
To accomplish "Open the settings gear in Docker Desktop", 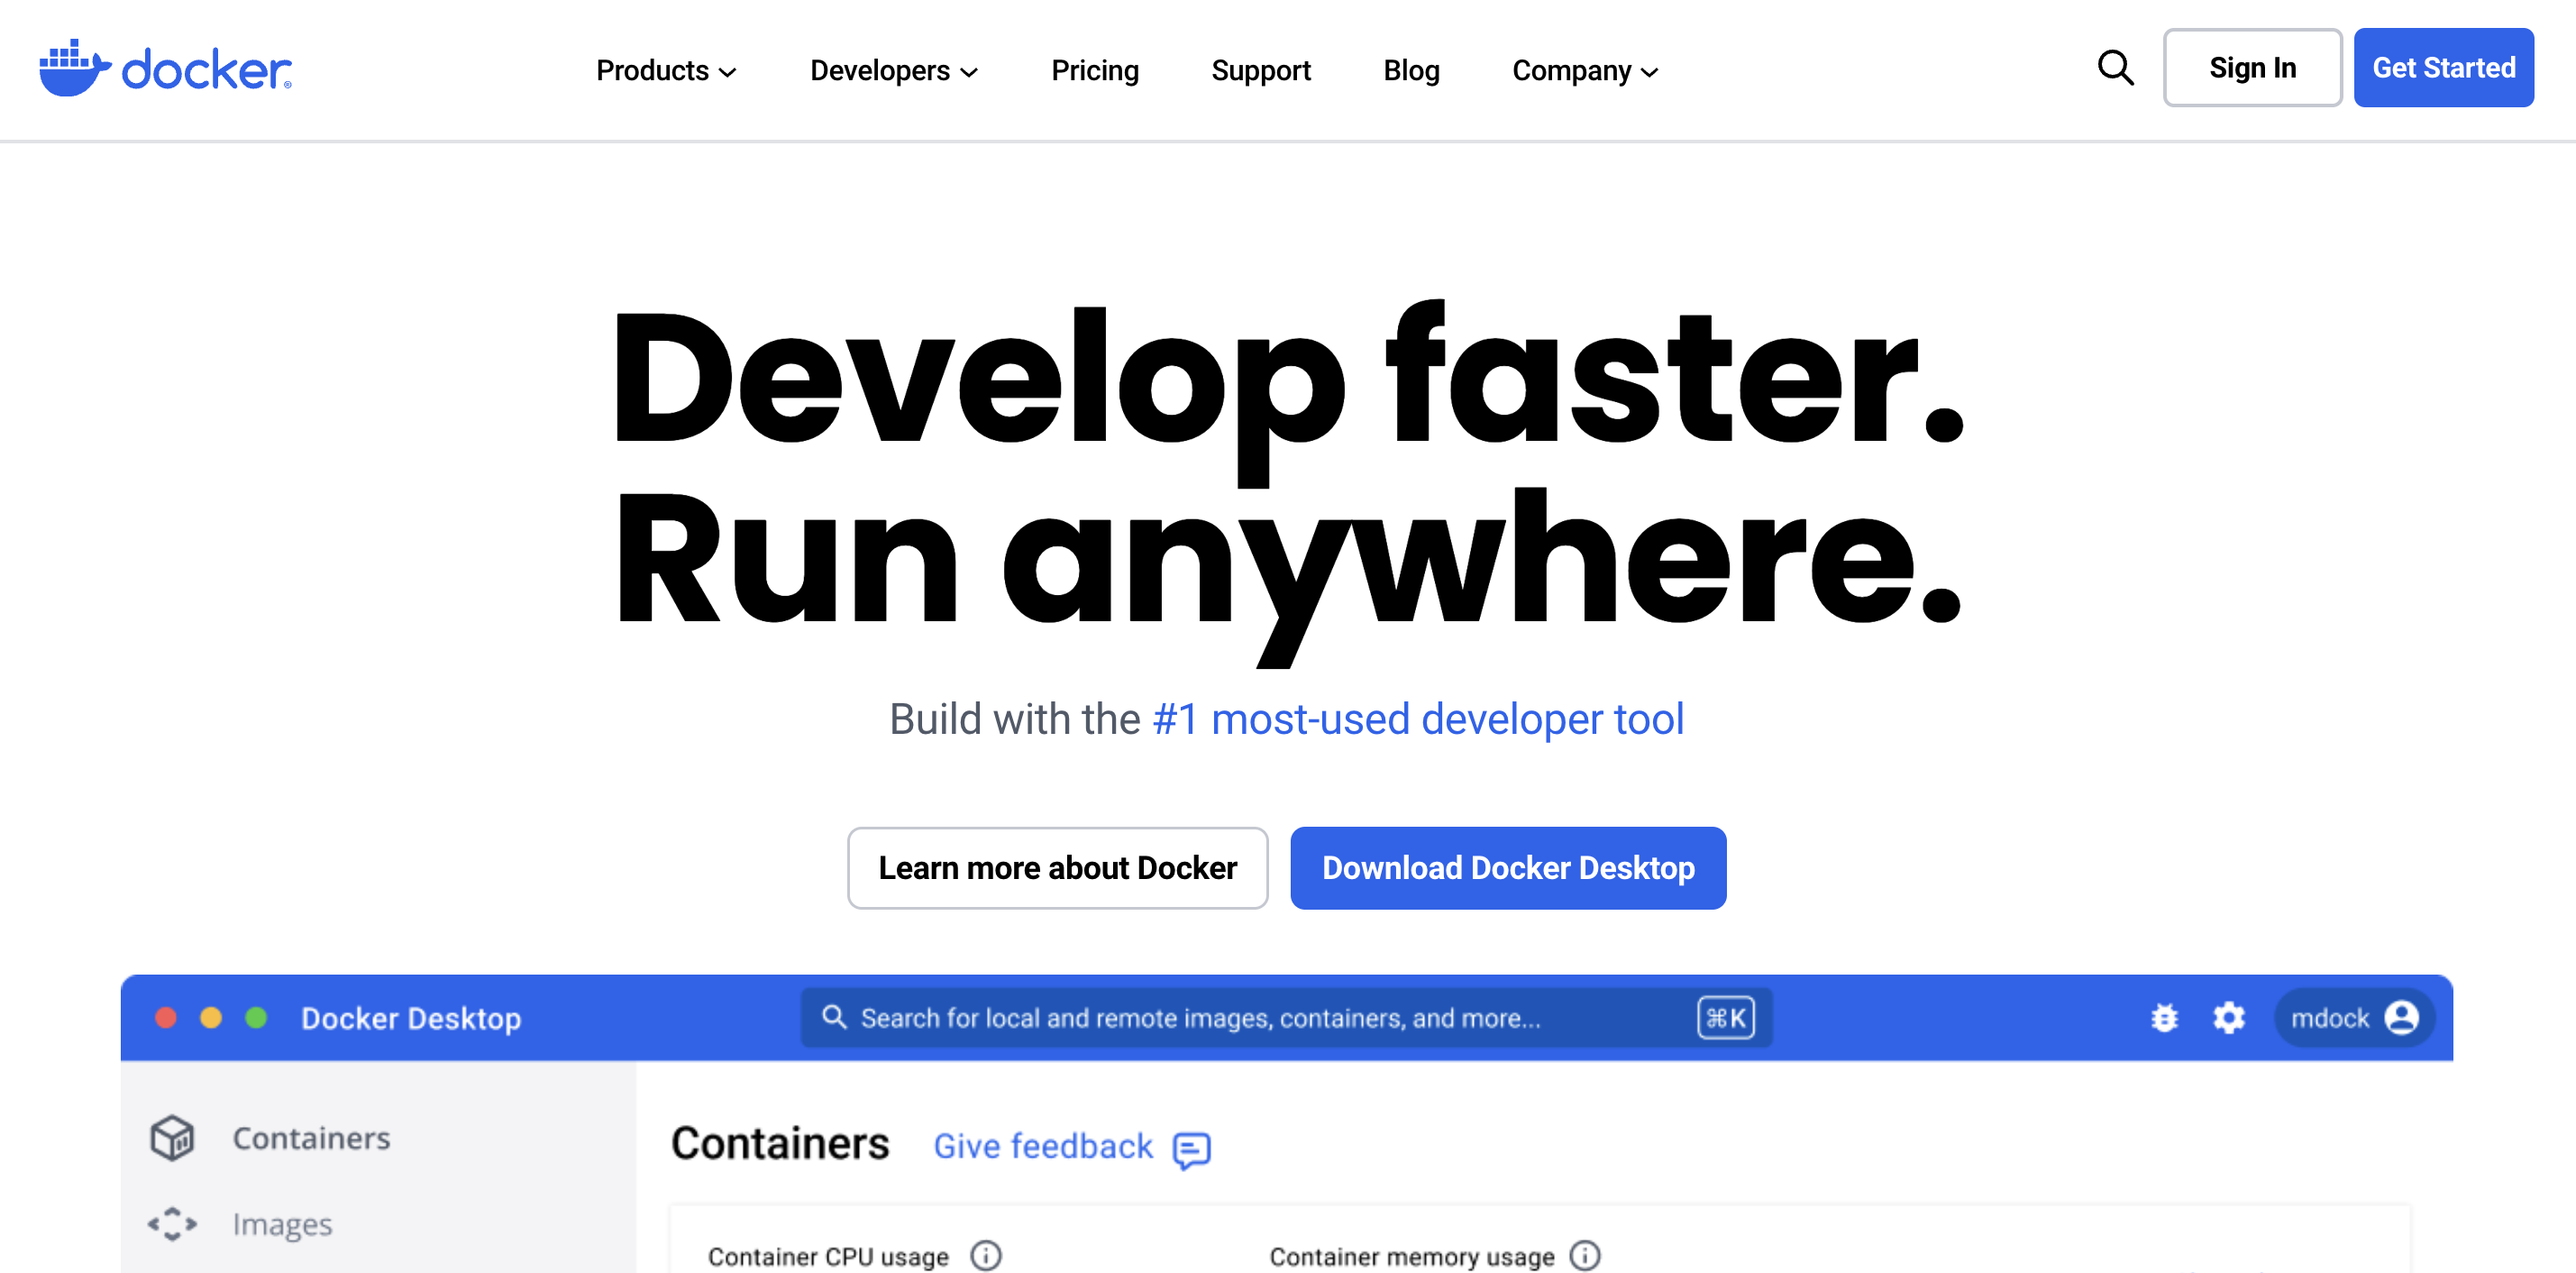I will pos(2228,1018).
